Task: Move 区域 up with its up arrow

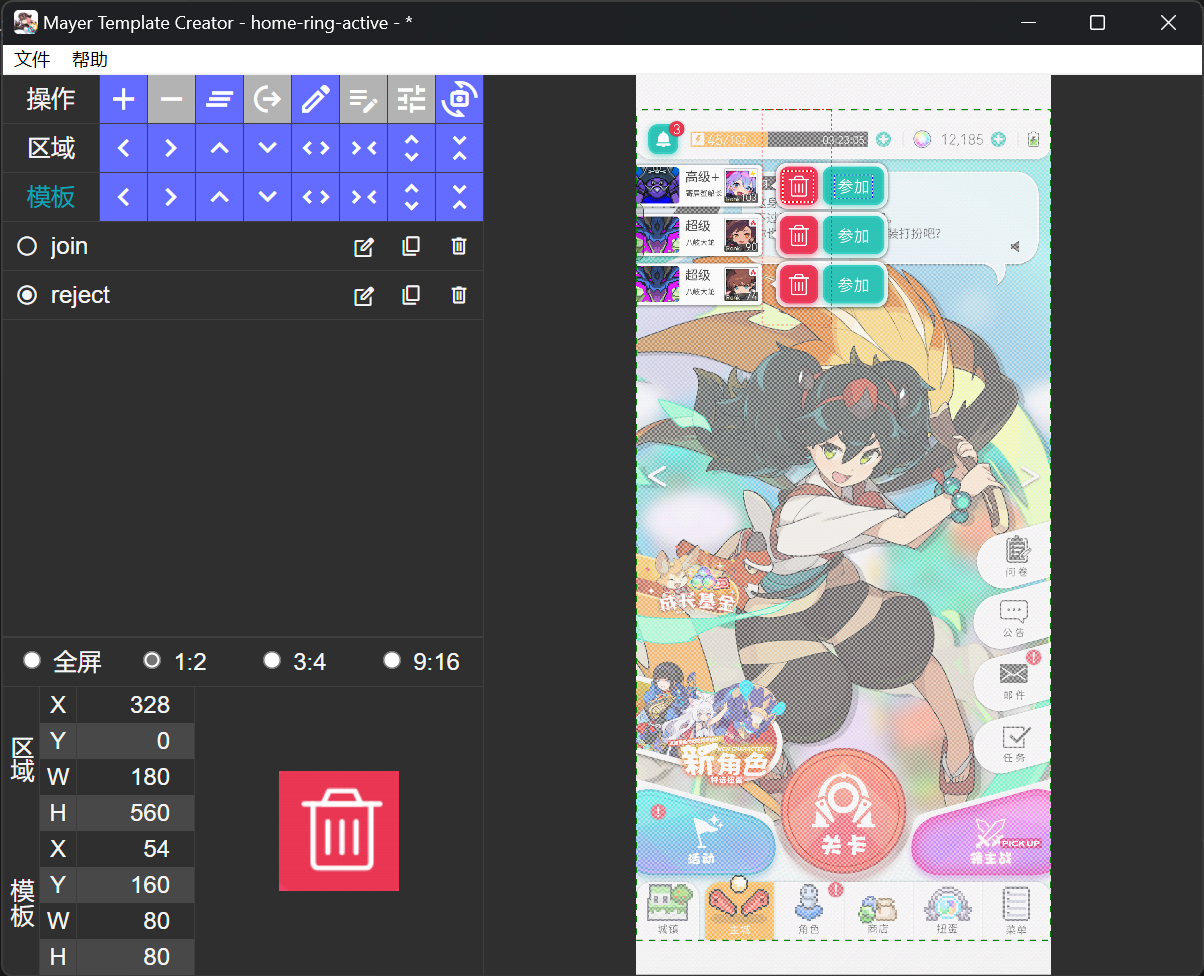Action: click(x=220, y=148)
